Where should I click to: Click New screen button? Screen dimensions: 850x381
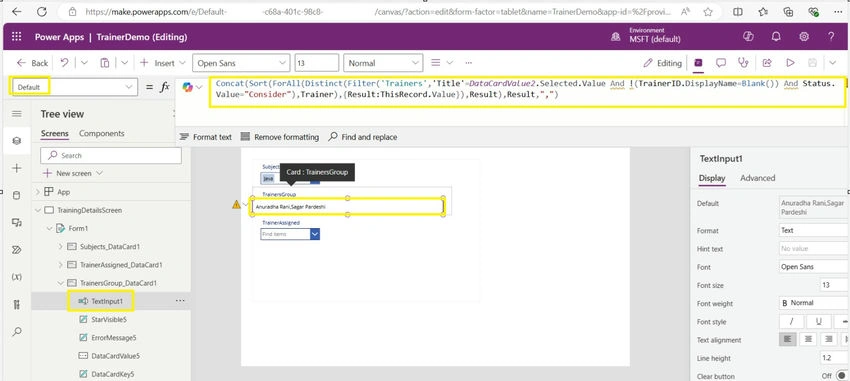coord(73,173)
